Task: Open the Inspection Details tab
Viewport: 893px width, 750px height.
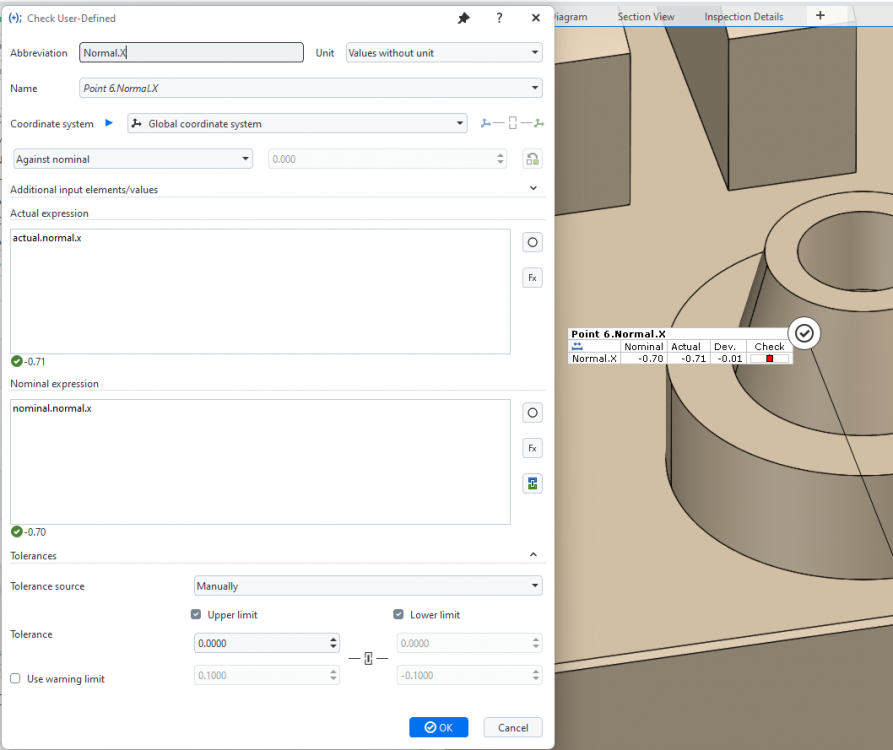Action: [x=743, y=16]
